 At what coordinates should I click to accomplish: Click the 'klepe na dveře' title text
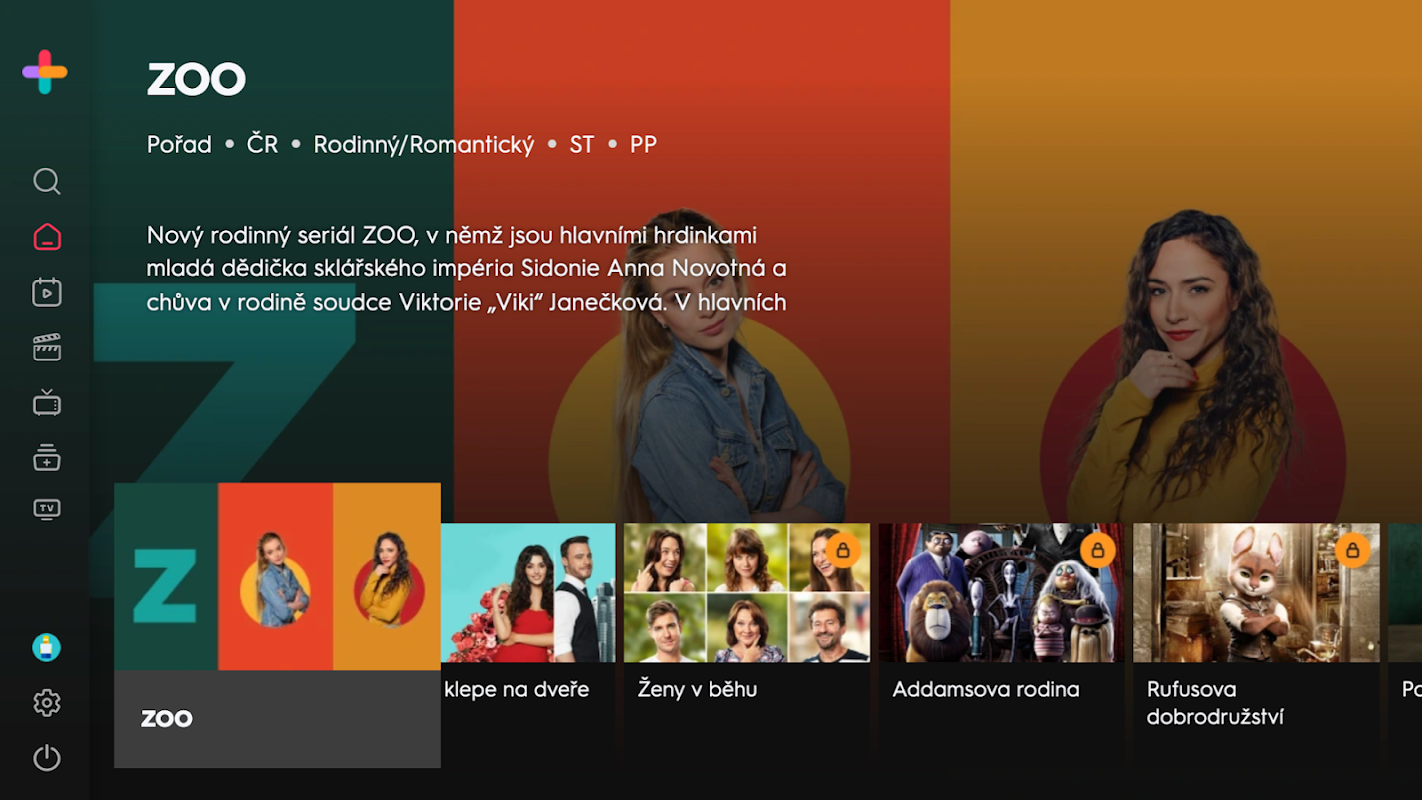(517, 689)
